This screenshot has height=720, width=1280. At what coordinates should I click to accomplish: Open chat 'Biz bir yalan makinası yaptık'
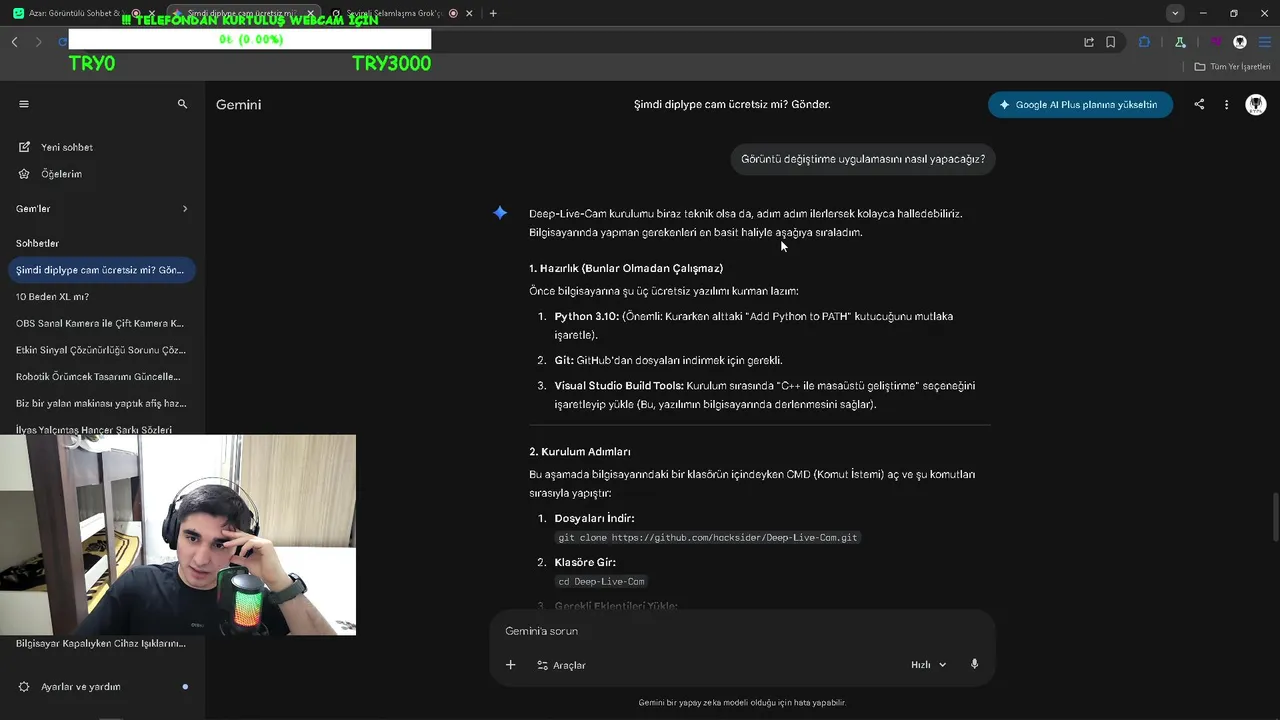pos(100,404)
